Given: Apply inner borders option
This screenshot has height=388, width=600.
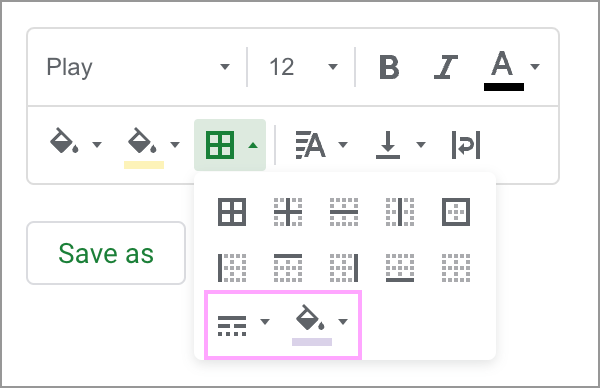Looking at the screenshot, I should point(288,212).
